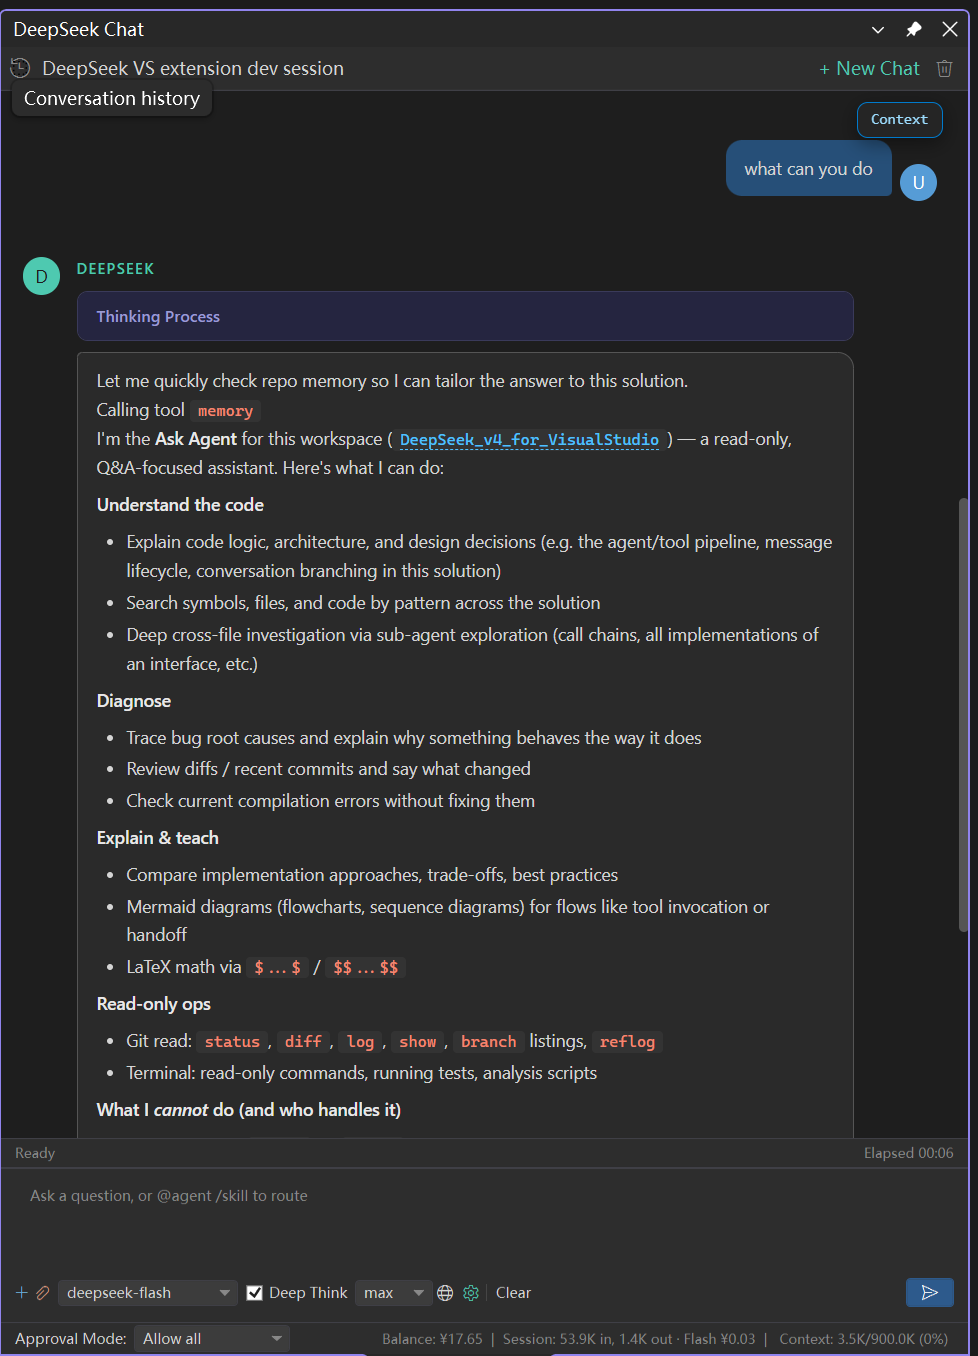Clear the conversation with Clear
Screen dimensions: 978x1356
(513, 1293)
